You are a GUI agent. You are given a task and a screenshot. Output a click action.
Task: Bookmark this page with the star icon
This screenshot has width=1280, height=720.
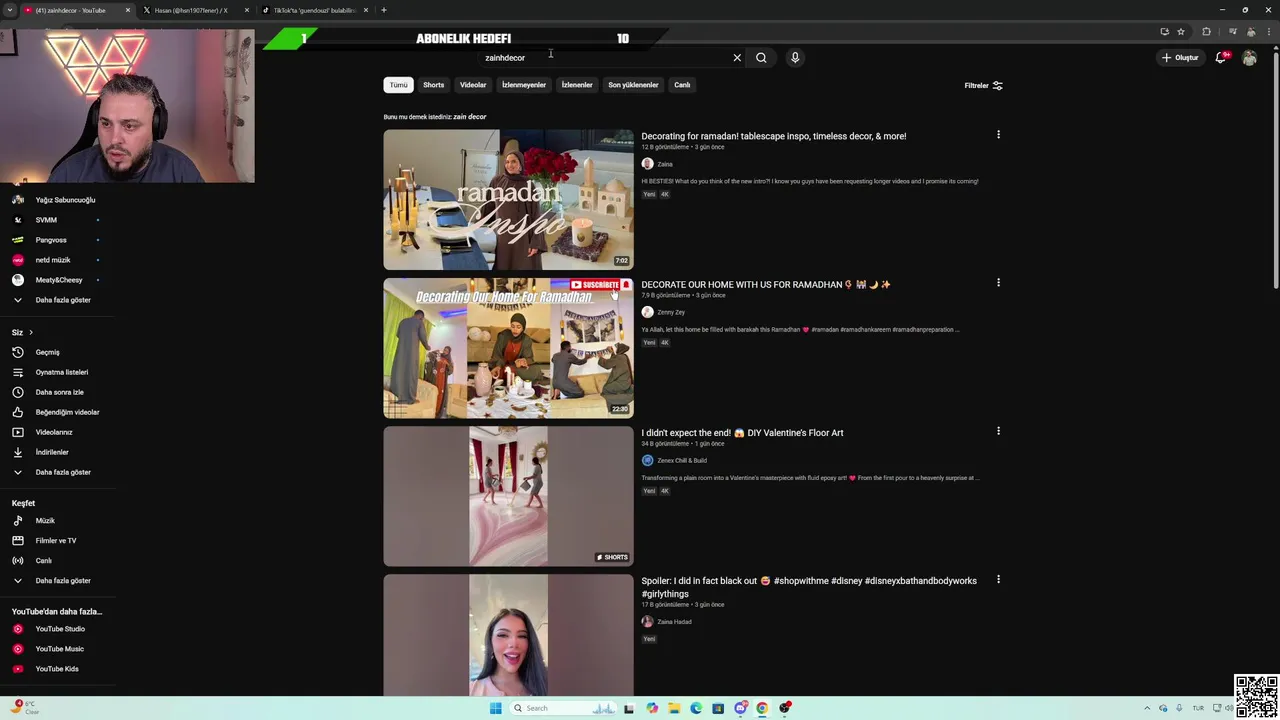click(1181, 32)
